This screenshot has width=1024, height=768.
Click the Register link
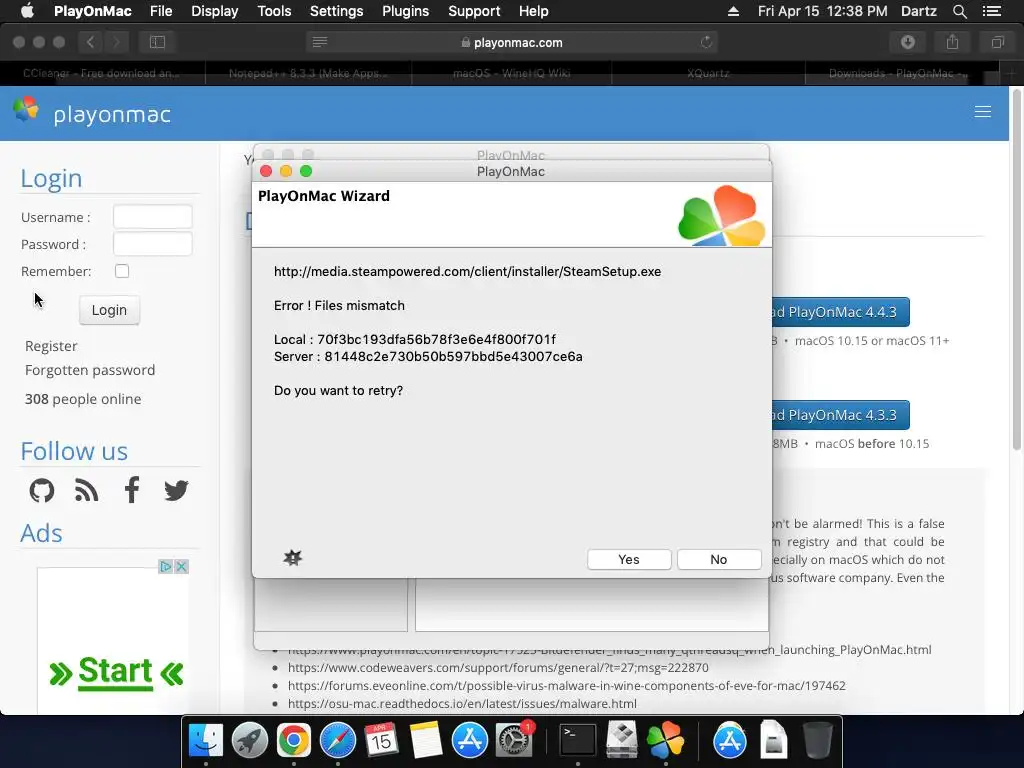click(51, 346)
